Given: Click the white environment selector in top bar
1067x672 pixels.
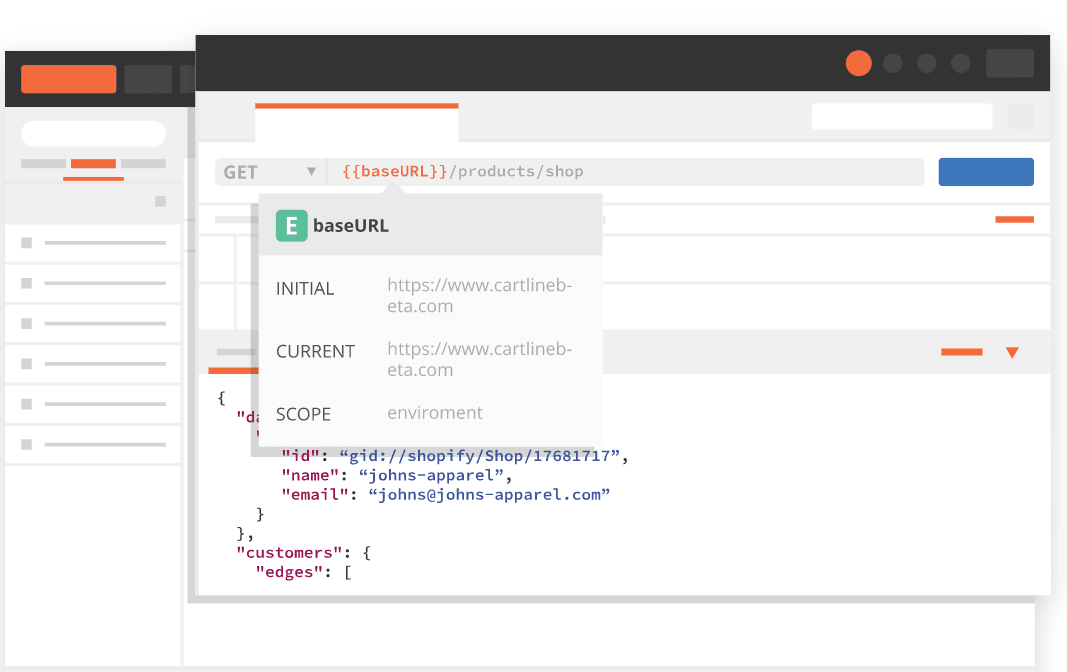Looking at the screenshot, I should [902, 116].
